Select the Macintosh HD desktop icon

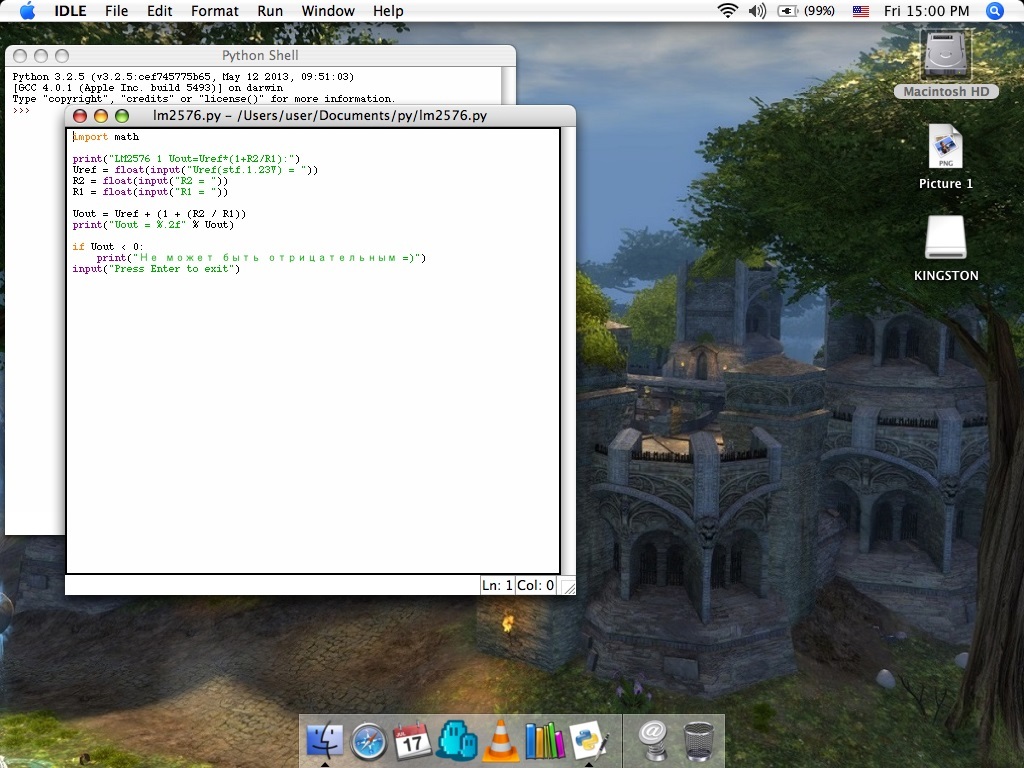946,64
